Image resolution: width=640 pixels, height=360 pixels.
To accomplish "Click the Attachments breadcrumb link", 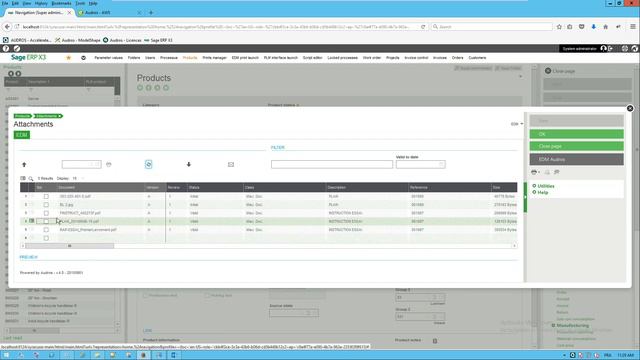I will pos(48,116).
